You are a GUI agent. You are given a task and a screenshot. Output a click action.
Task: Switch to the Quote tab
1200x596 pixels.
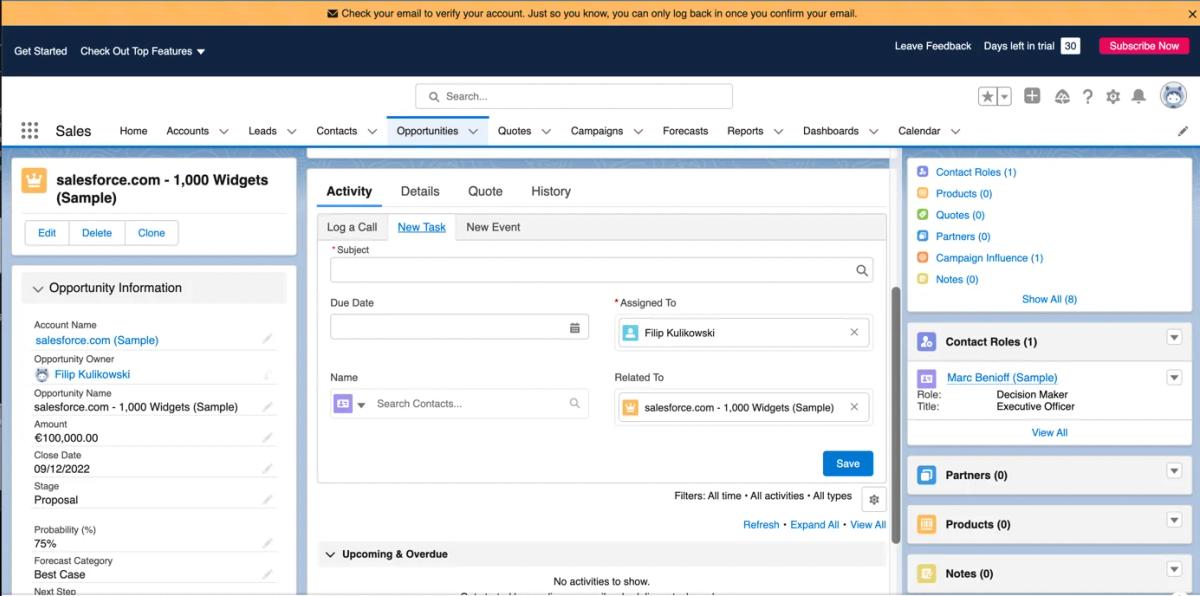tap(485, 191)
